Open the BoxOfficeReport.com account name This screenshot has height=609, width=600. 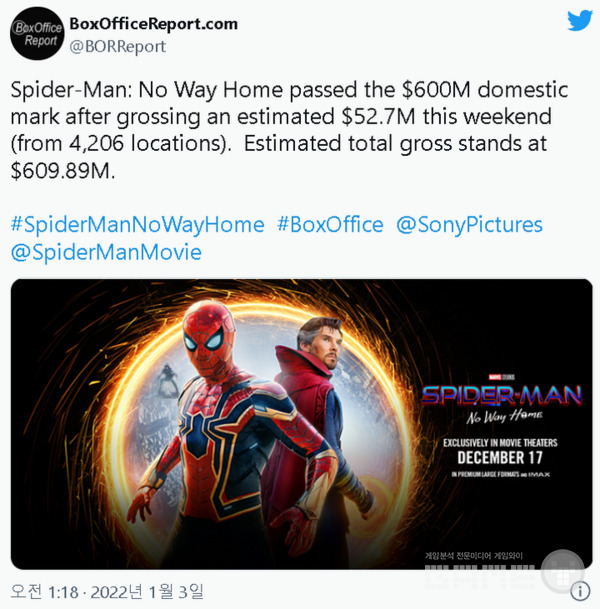coord(153,24)
